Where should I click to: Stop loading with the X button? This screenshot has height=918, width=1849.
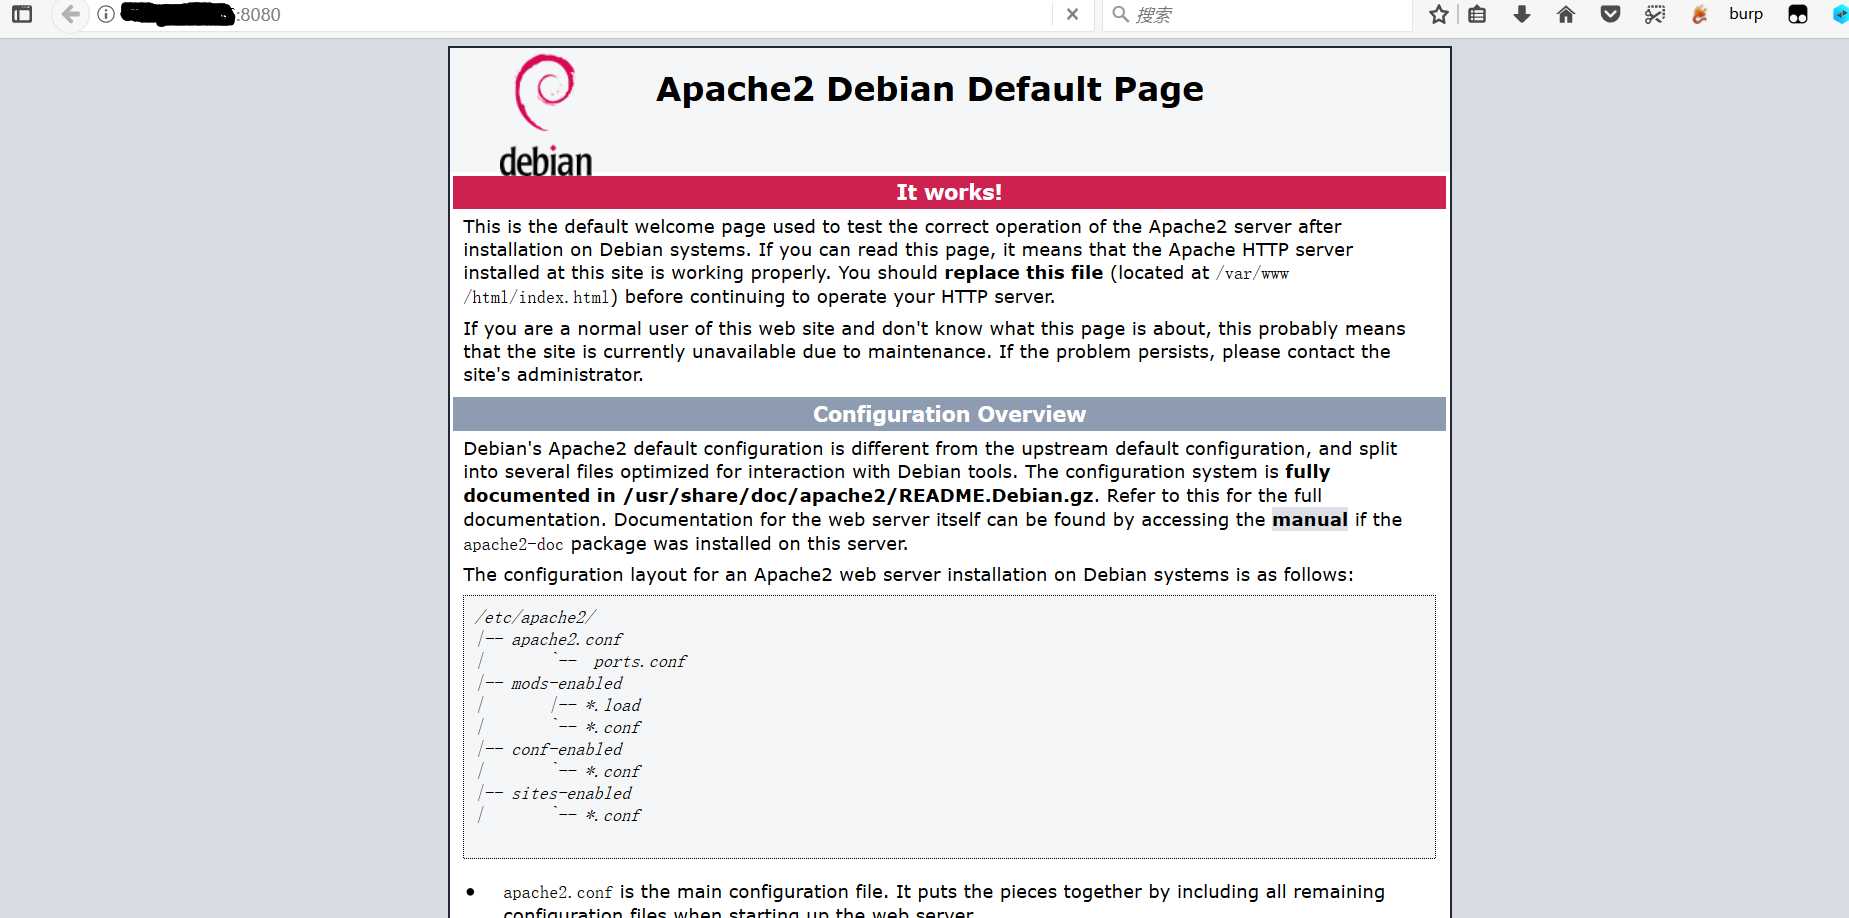(x=1072, y=14)
